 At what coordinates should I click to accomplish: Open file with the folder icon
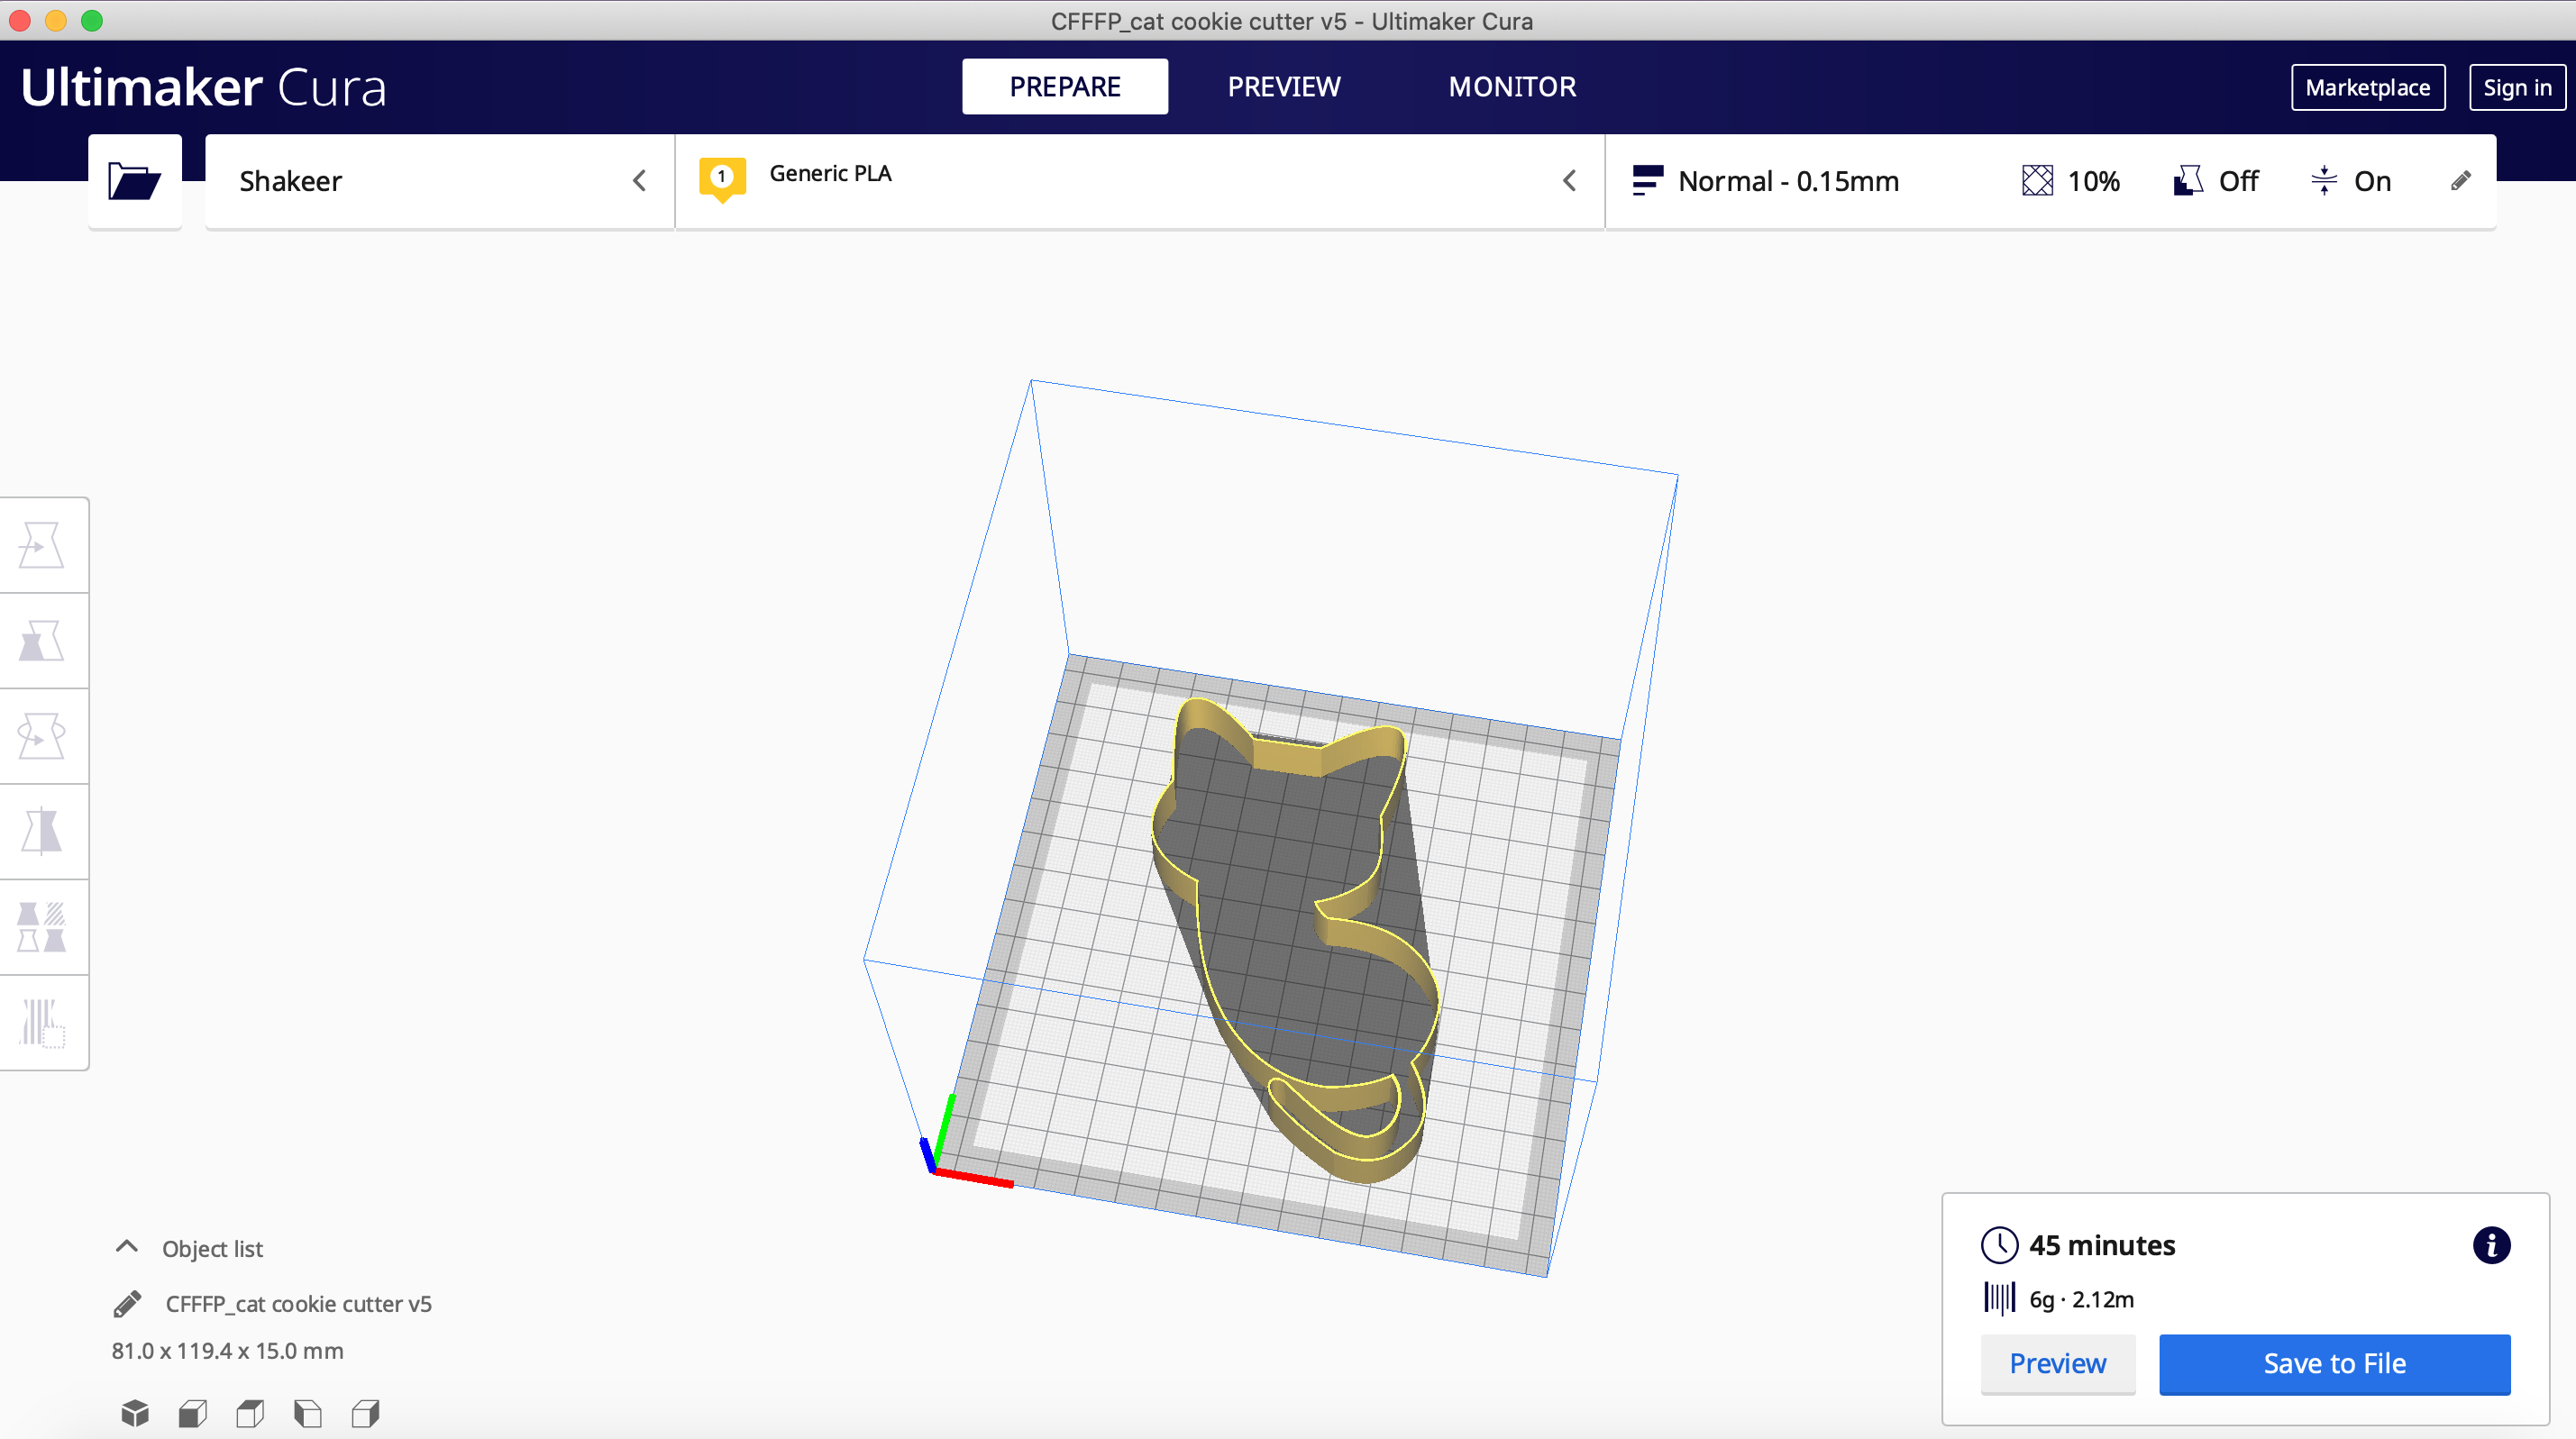tap(135, 182)
